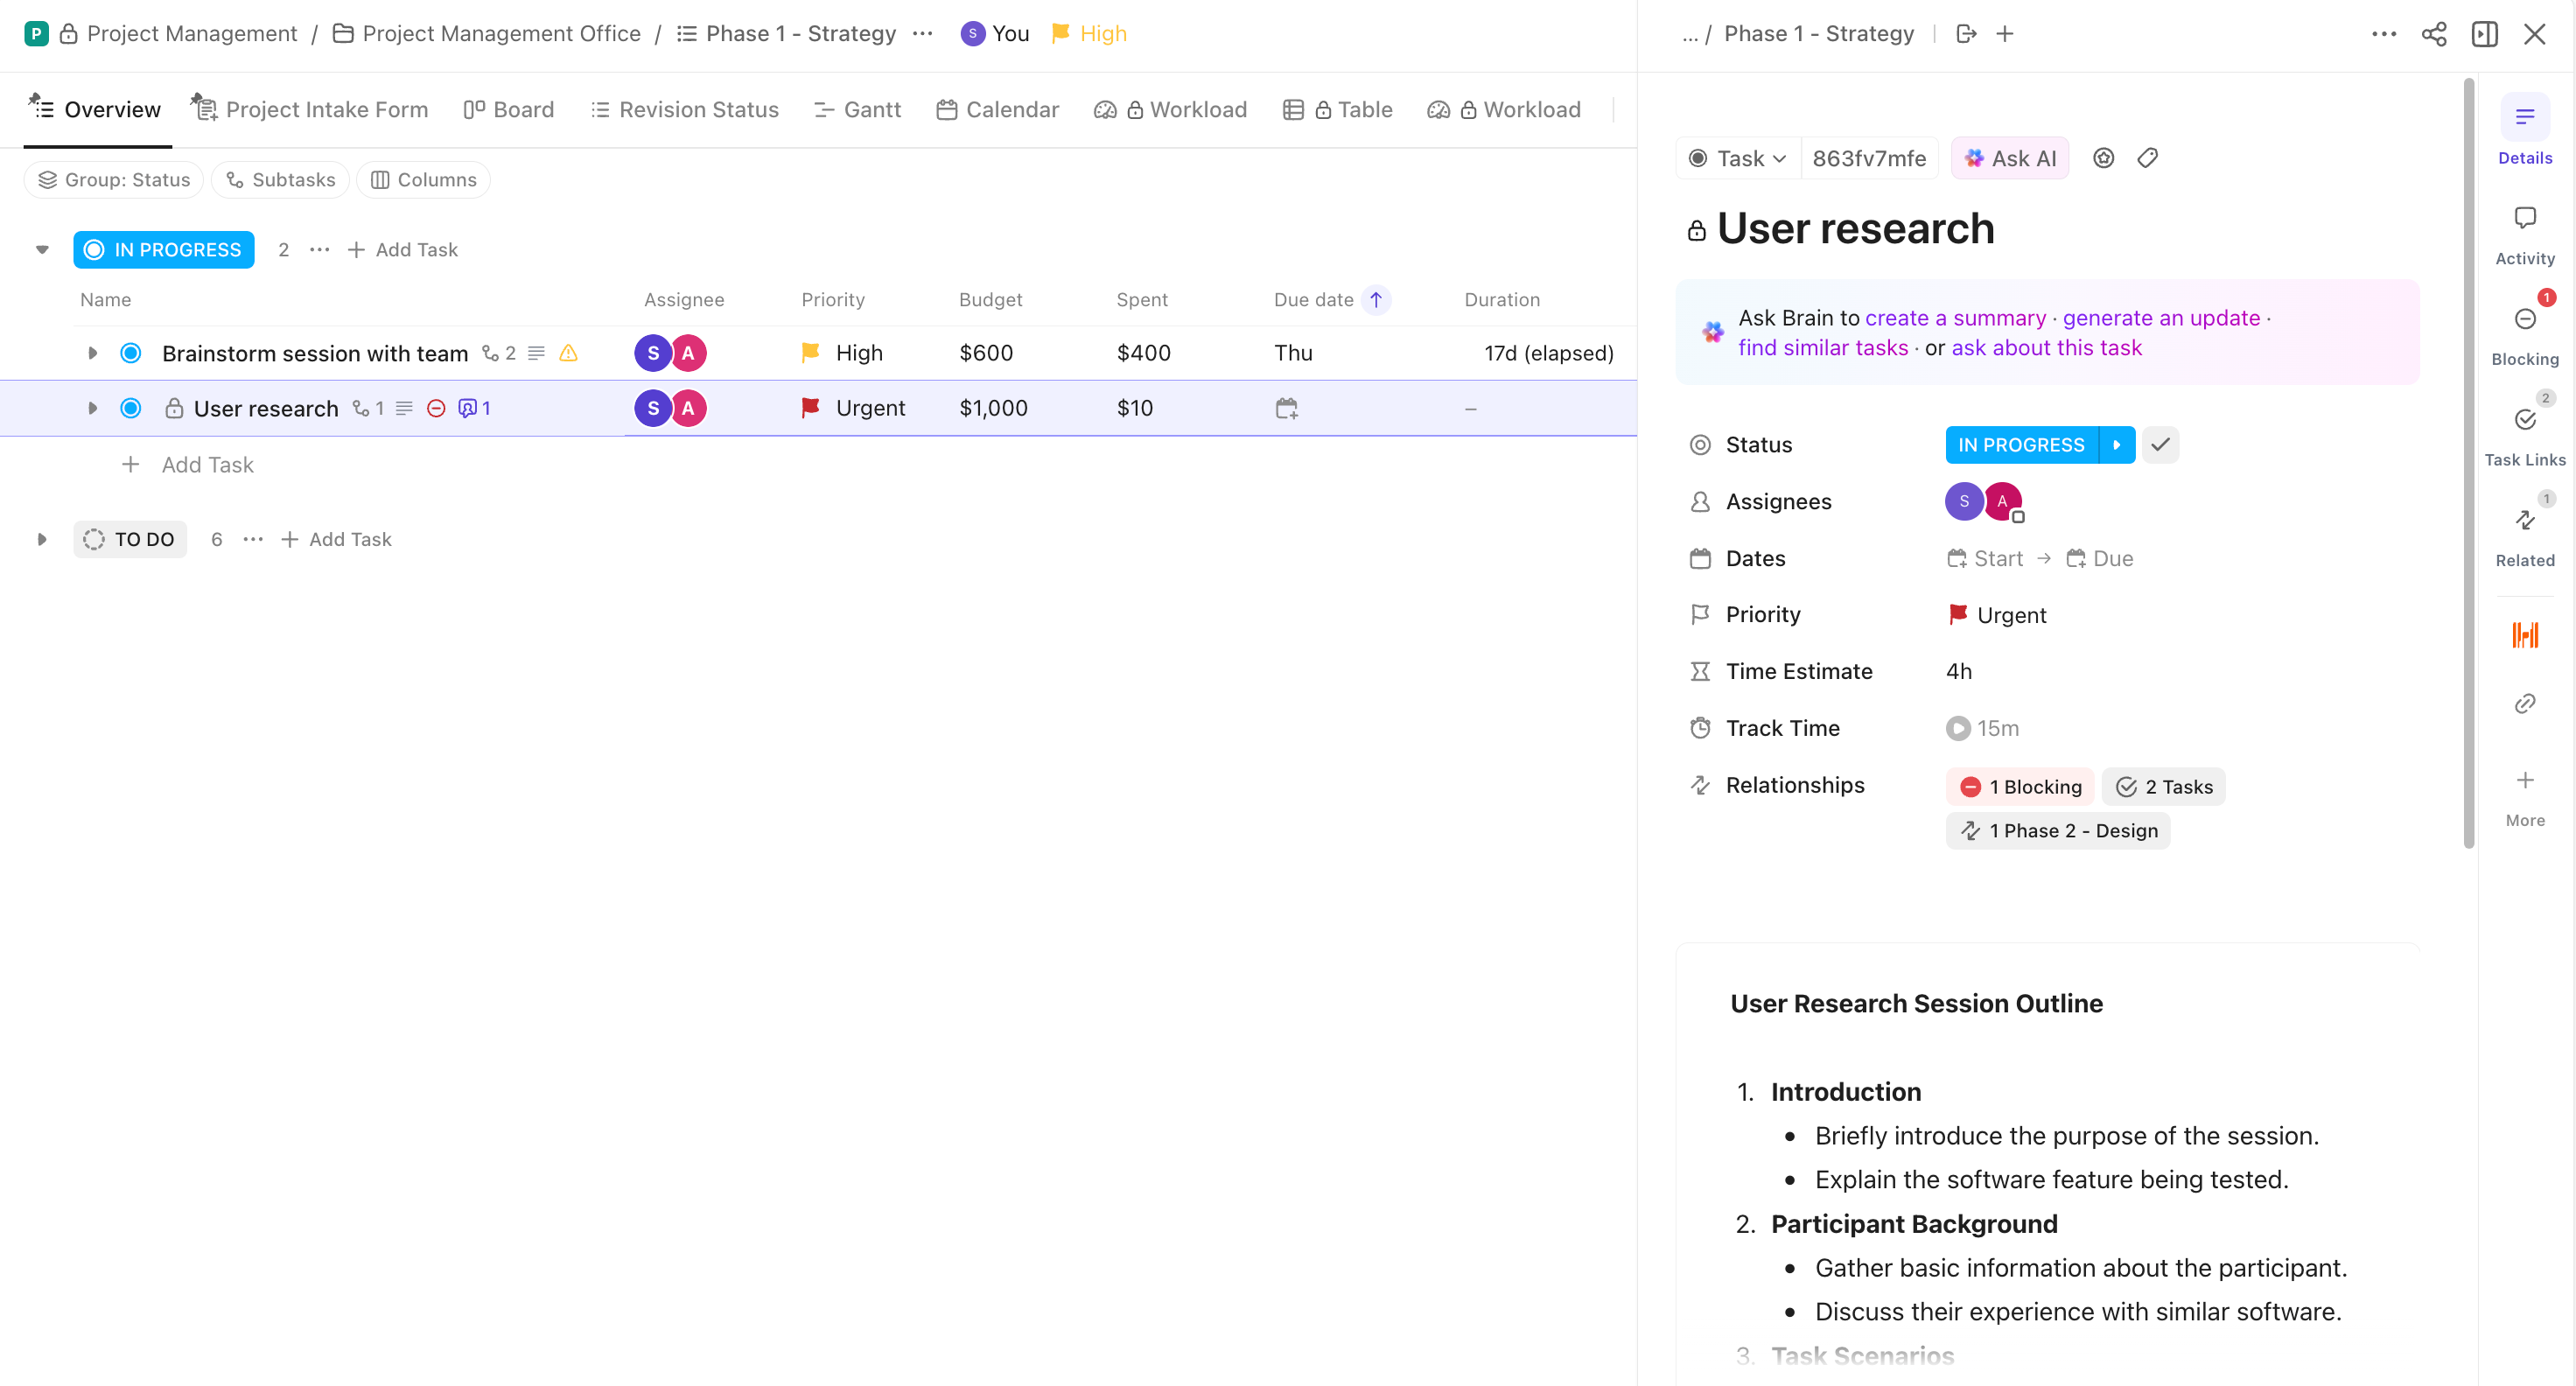Expand the TO DO group
Screen dimensions: 2576x1386
click(41, 538)
